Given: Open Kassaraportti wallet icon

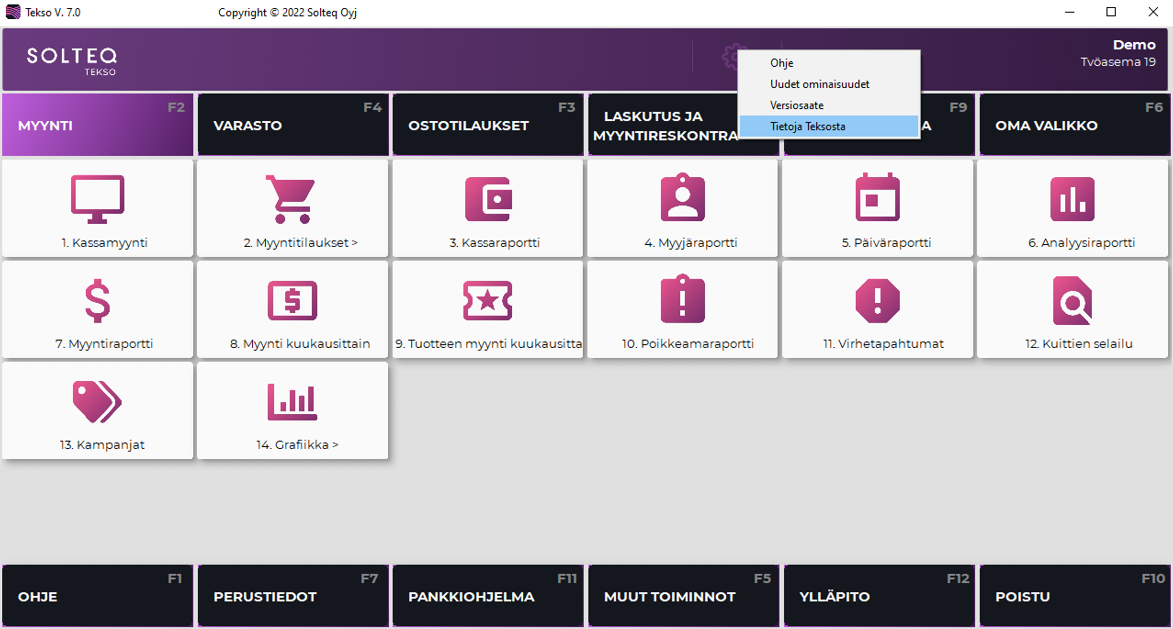Looking at the screenshot, I should [x=487, y=199].
